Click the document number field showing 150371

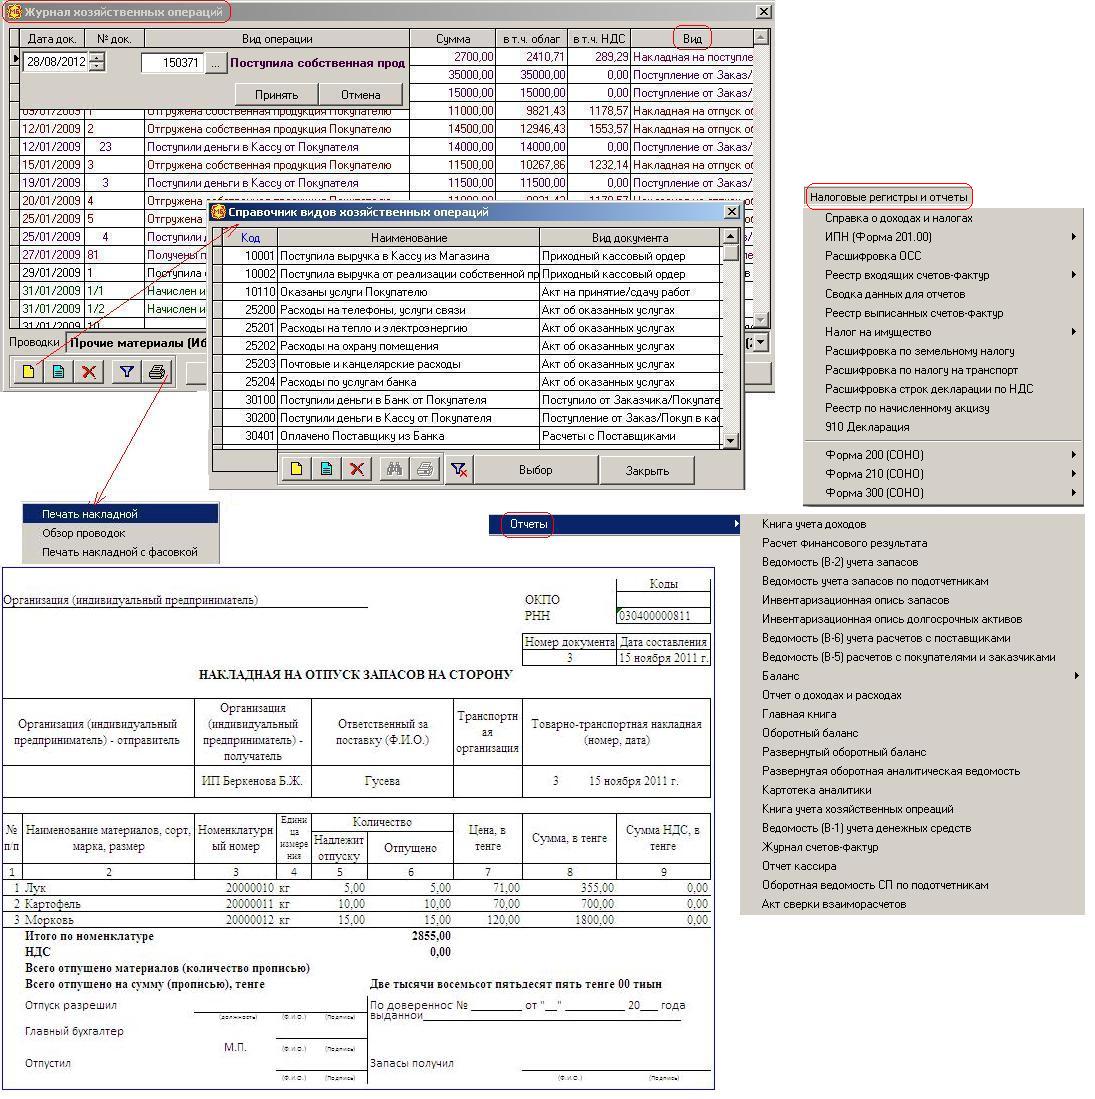point(172,62)
